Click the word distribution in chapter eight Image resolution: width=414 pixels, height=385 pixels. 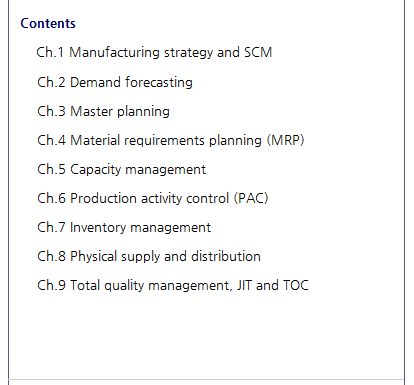[226, 256]
